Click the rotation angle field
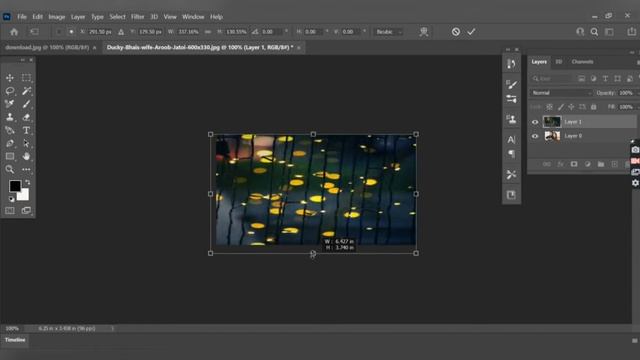Image resolution: width=640 pixels, height=360 pixels. pos(271,32)
